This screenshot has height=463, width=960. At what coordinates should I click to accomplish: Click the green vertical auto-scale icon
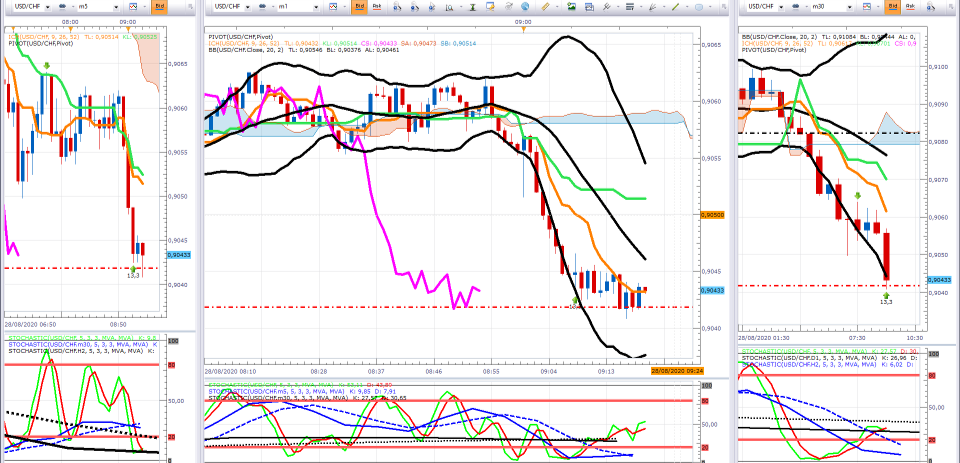[x=473, y=6]
